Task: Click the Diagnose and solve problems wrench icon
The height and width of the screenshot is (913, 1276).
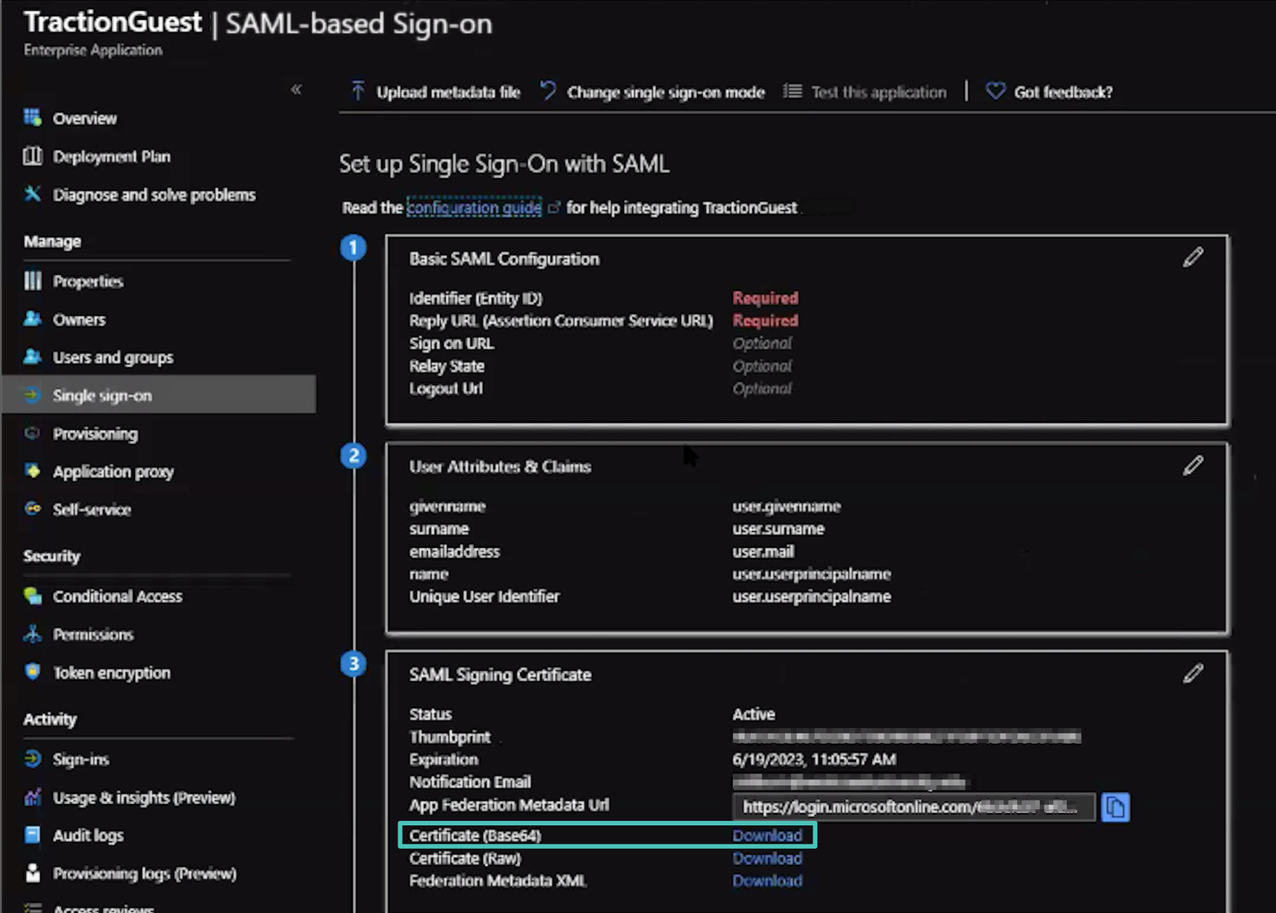Action: point(33,194)
